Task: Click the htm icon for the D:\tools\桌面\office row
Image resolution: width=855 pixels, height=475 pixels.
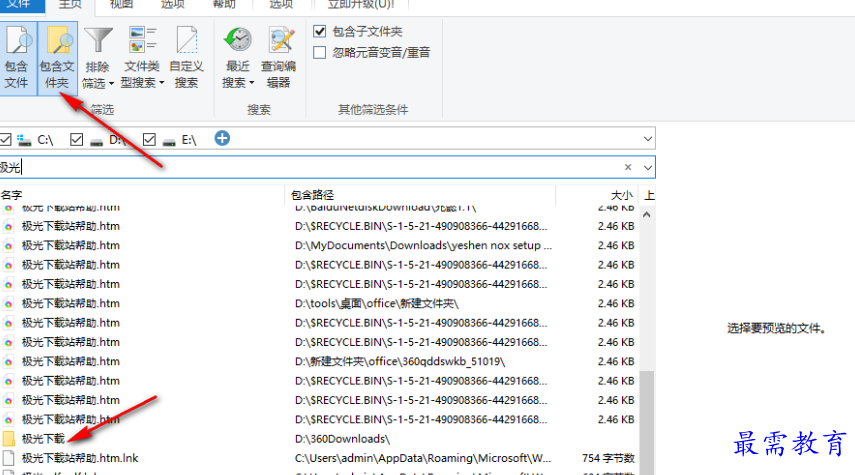Action: click(8, 304)
